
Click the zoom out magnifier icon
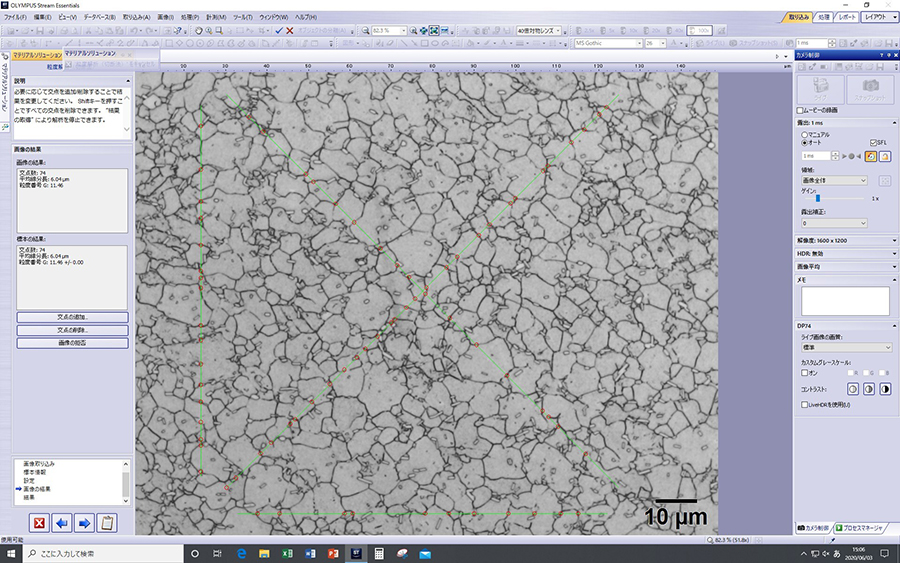(x=366, y=30)
